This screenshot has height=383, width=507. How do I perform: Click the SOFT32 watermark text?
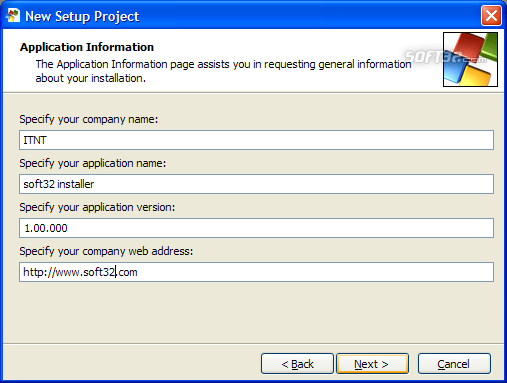445,57
